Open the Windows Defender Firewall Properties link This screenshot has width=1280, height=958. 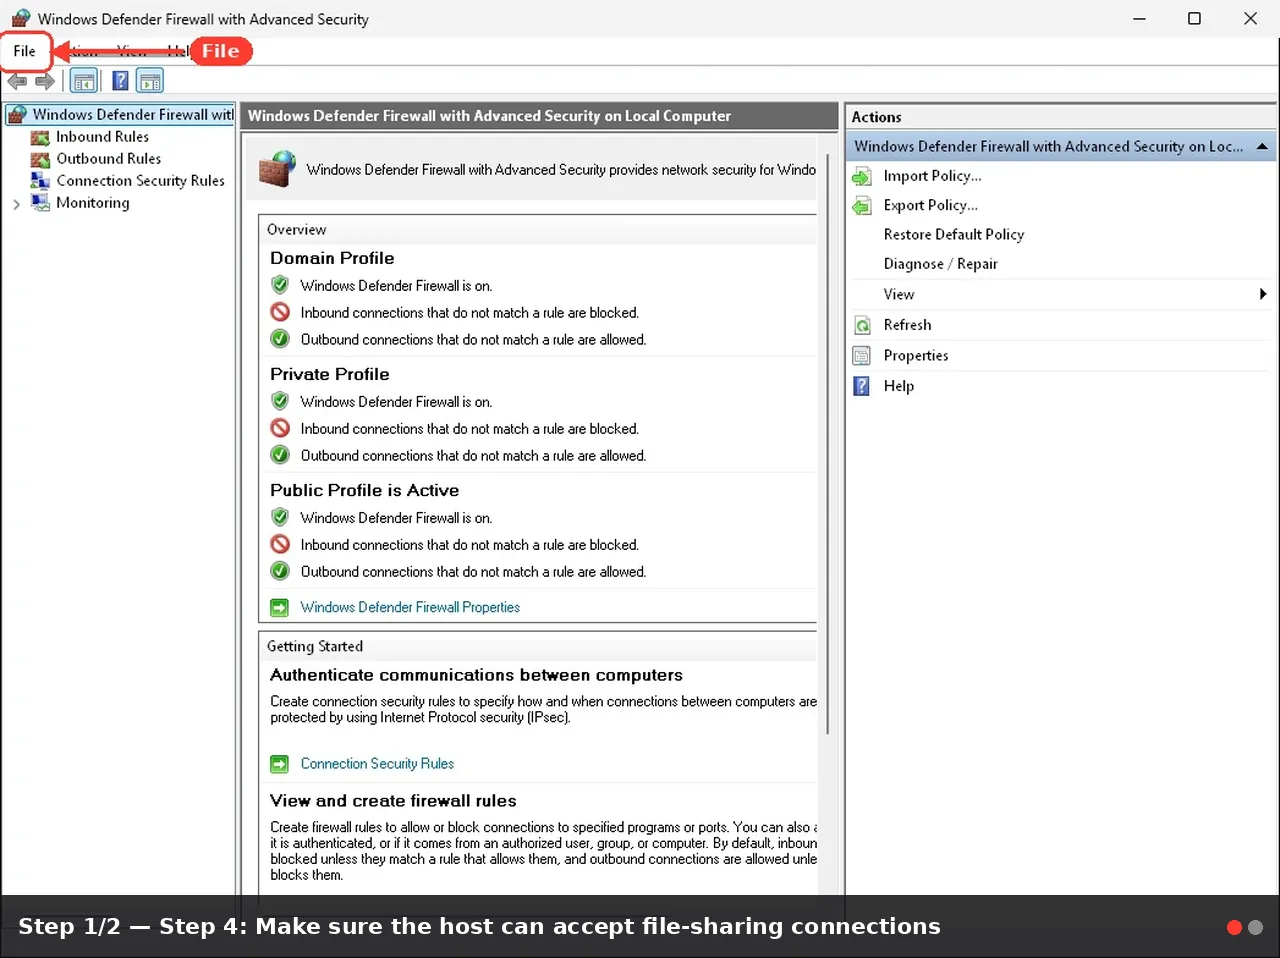point(410,607)
